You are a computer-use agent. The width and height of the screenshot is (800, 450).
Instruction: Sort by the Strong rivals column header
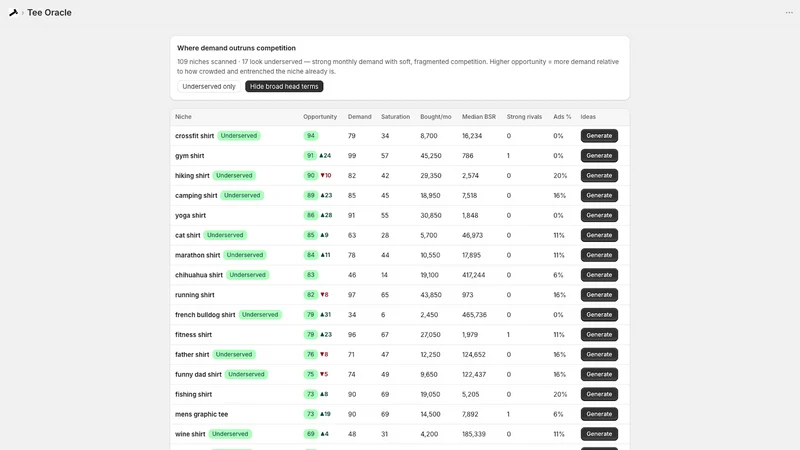(524, 117)
